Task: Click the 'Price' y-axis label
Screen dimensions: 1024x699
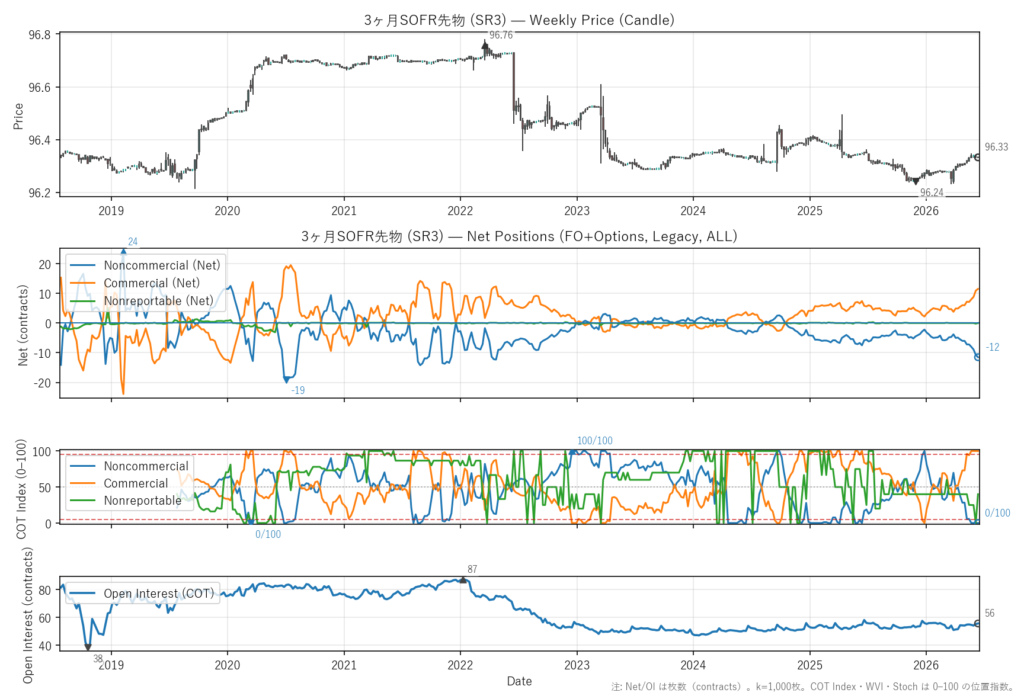Action: 18,116
